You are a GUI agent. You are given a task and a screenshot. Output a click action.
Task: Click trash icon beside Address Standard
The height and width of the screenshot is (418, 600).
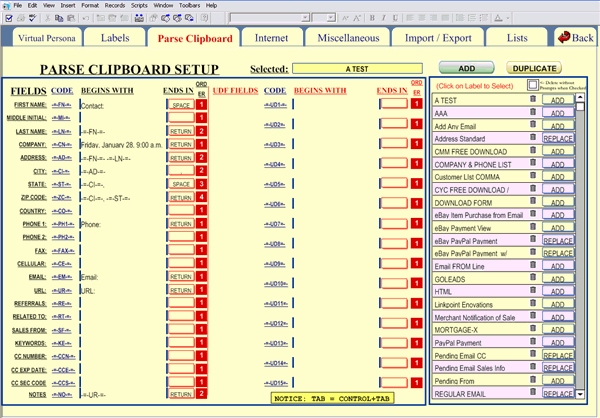[533, 137]
